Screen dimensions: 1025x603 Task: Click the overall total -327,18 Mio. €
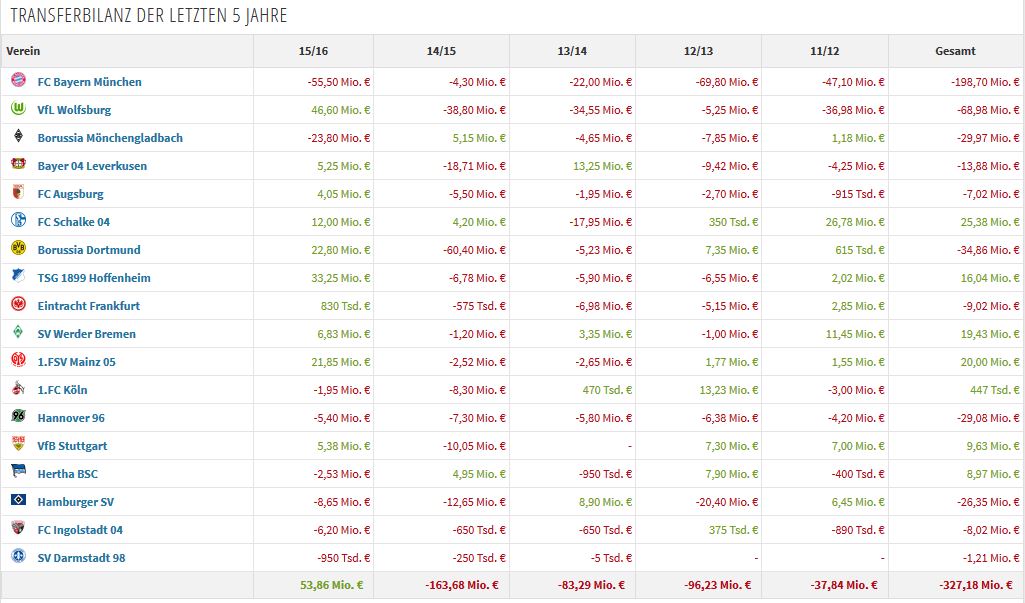976,585
